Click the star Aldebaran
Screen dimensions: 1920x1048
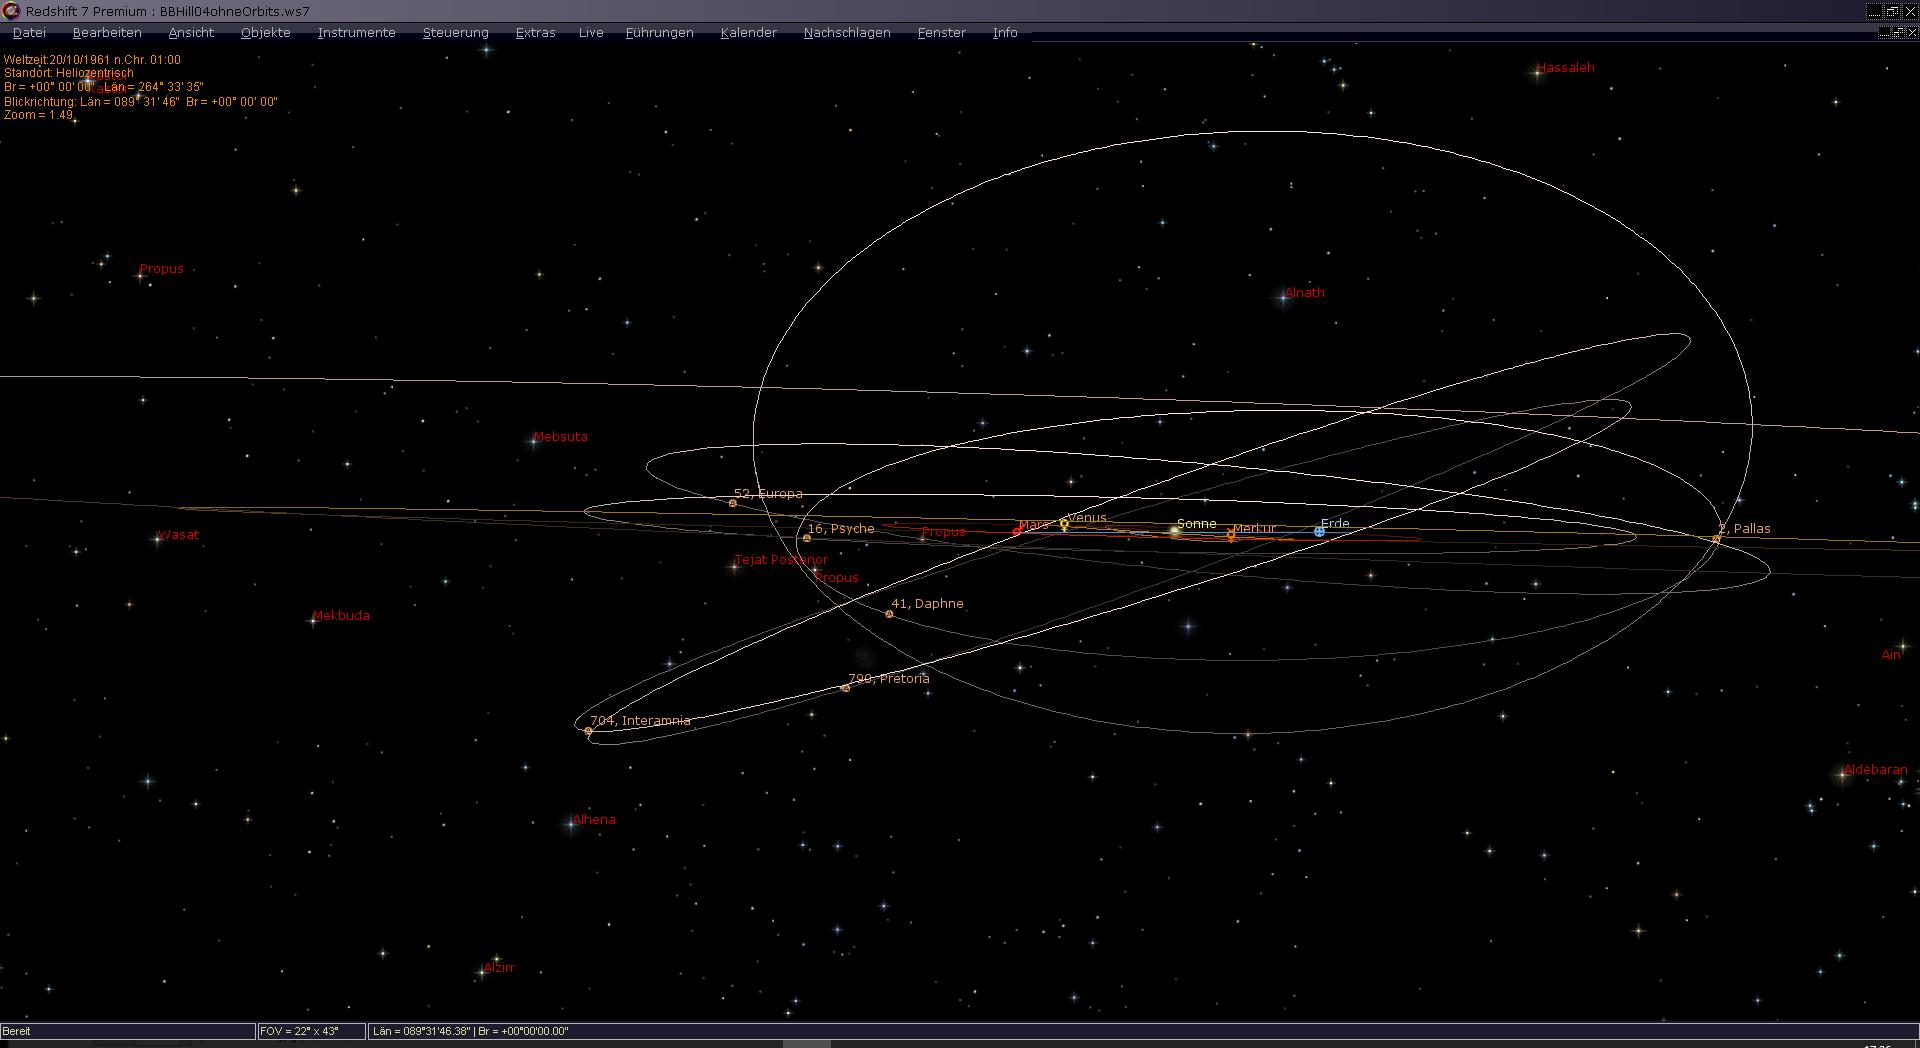1842,773
